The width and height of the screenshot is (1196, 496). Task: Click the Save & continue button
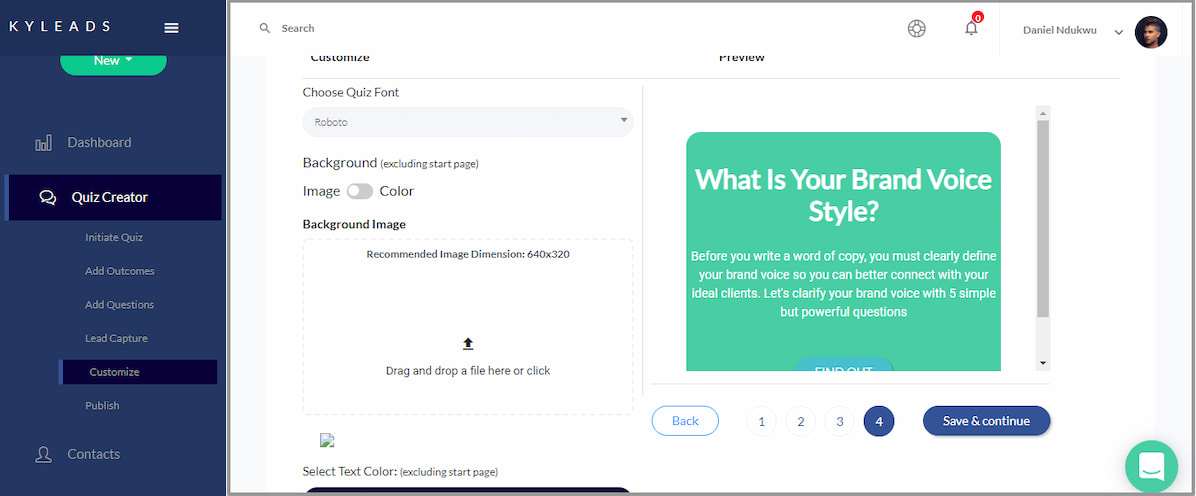click(986, 421)
